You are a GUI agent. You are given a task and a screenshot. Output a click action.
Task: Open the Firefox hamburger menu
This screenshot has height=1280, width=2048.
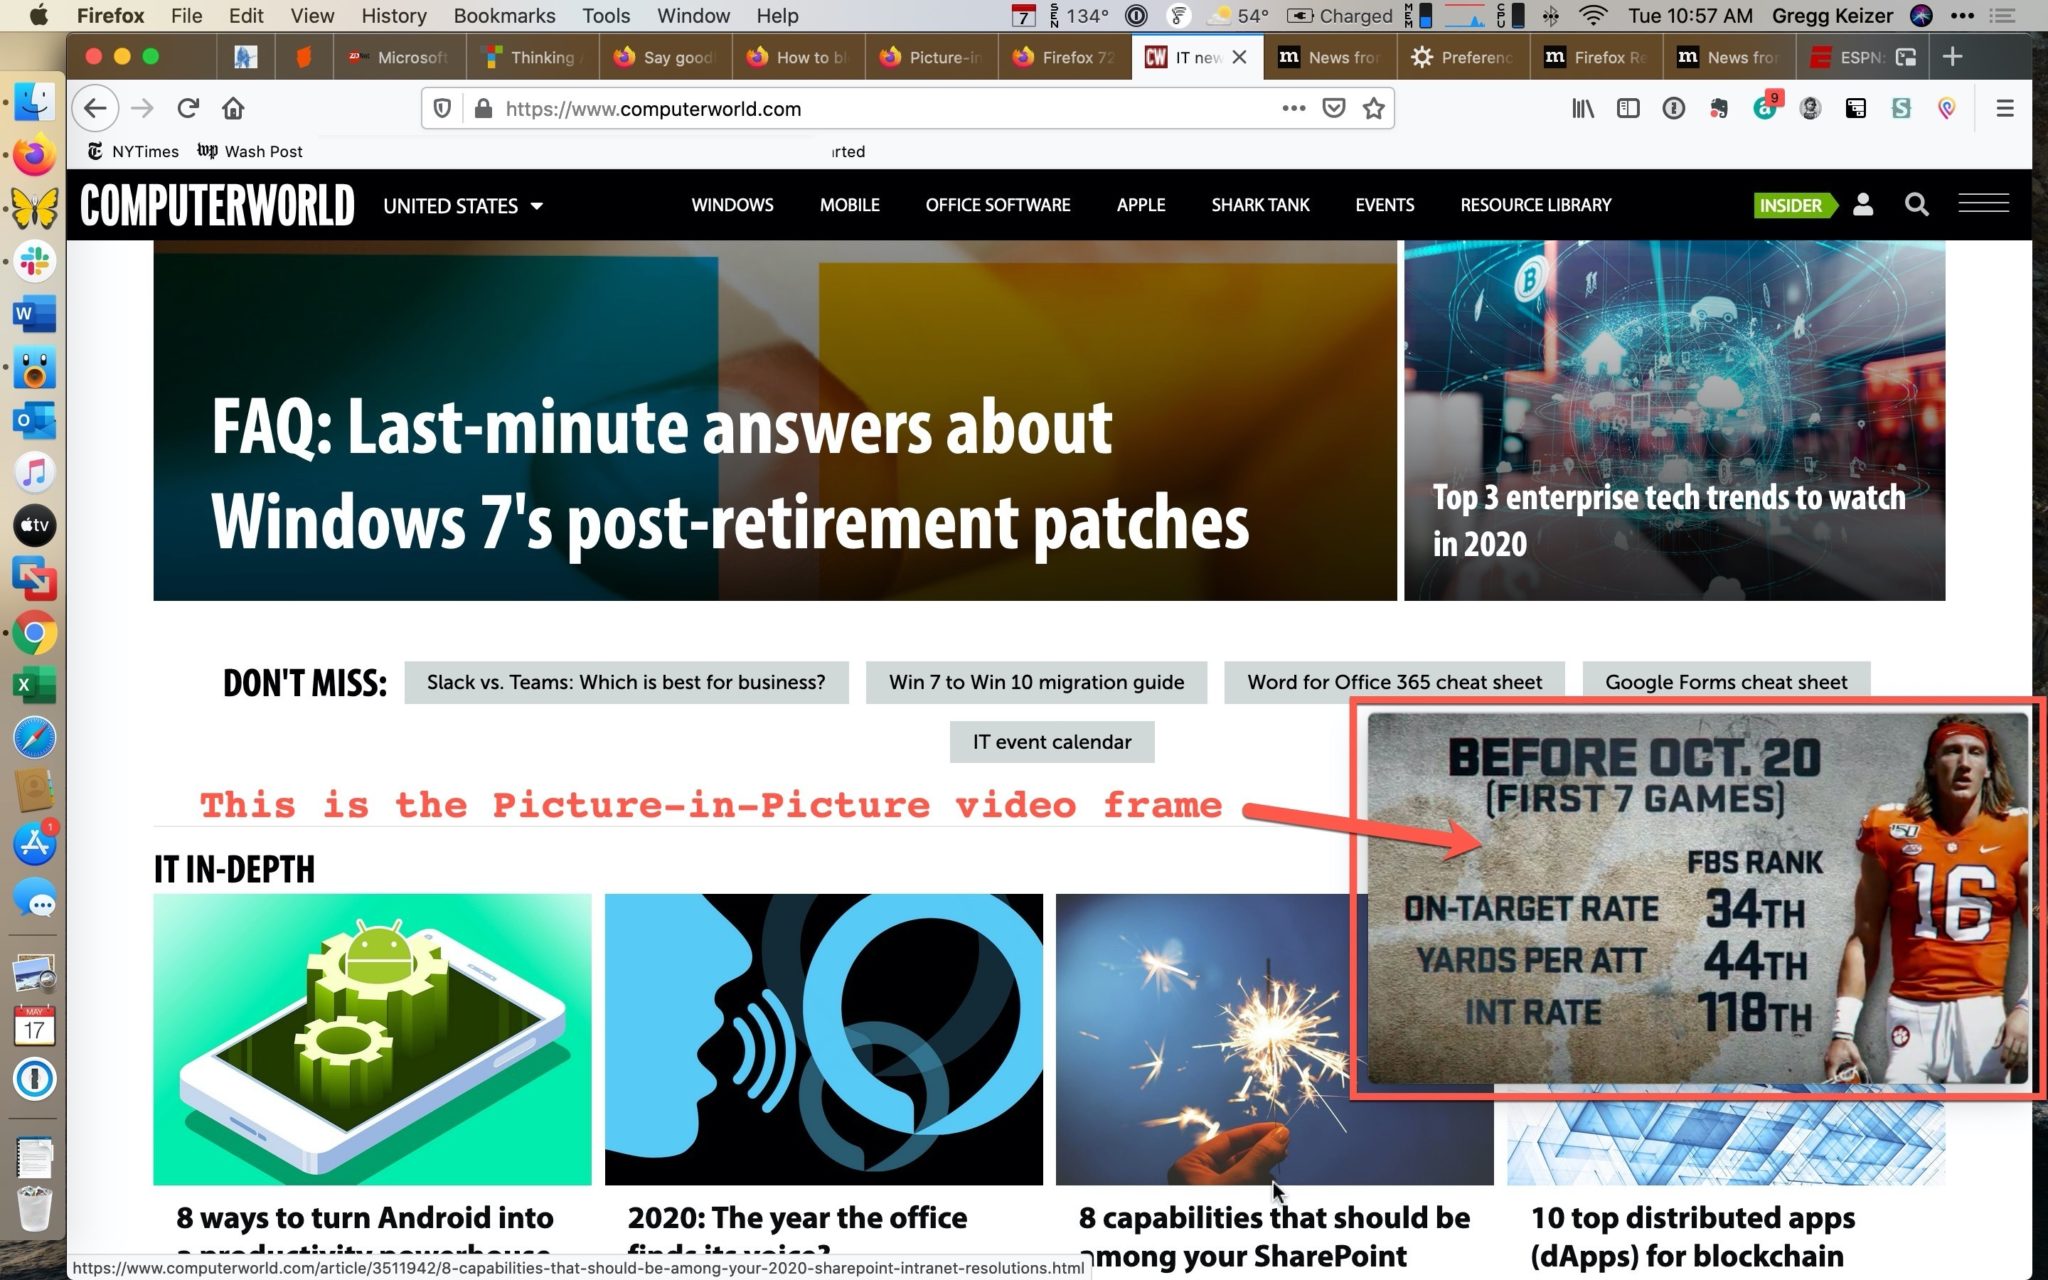[x=2004, y=108]
